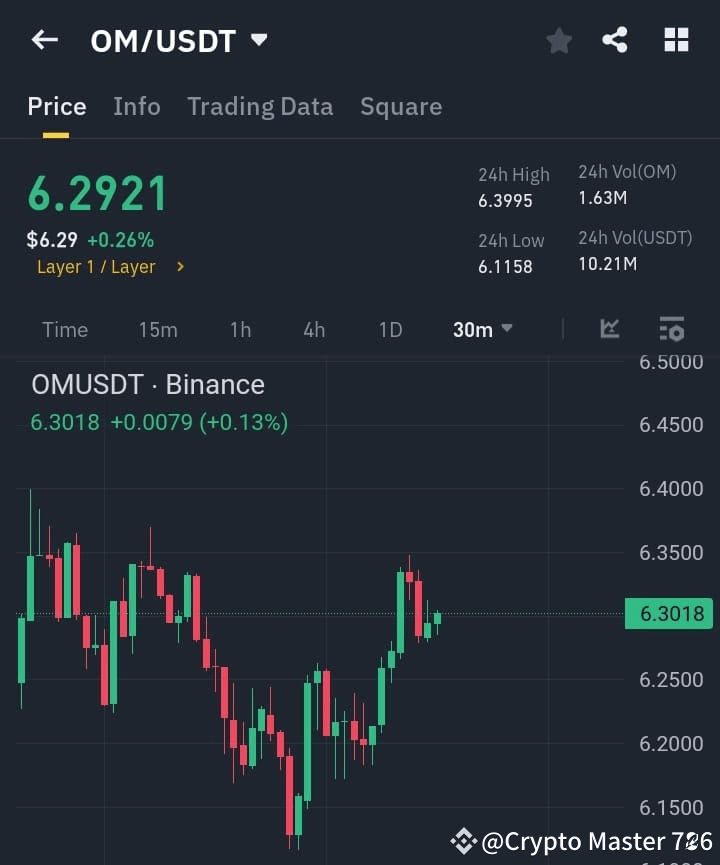The width and height of the screenshot is (720, 865).
Task: Expand the Layer 1 / Layer category chevron
Action: (x=180, y=267)
